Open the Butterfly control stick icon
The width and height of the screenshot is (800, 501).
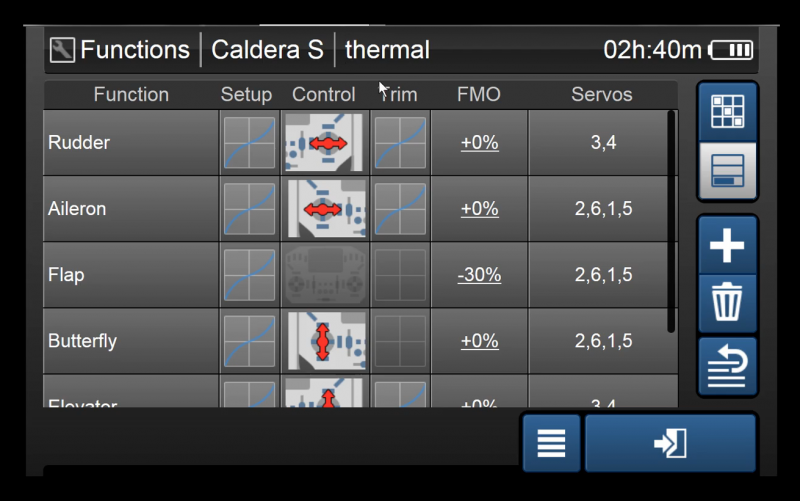tap(325, 341)
